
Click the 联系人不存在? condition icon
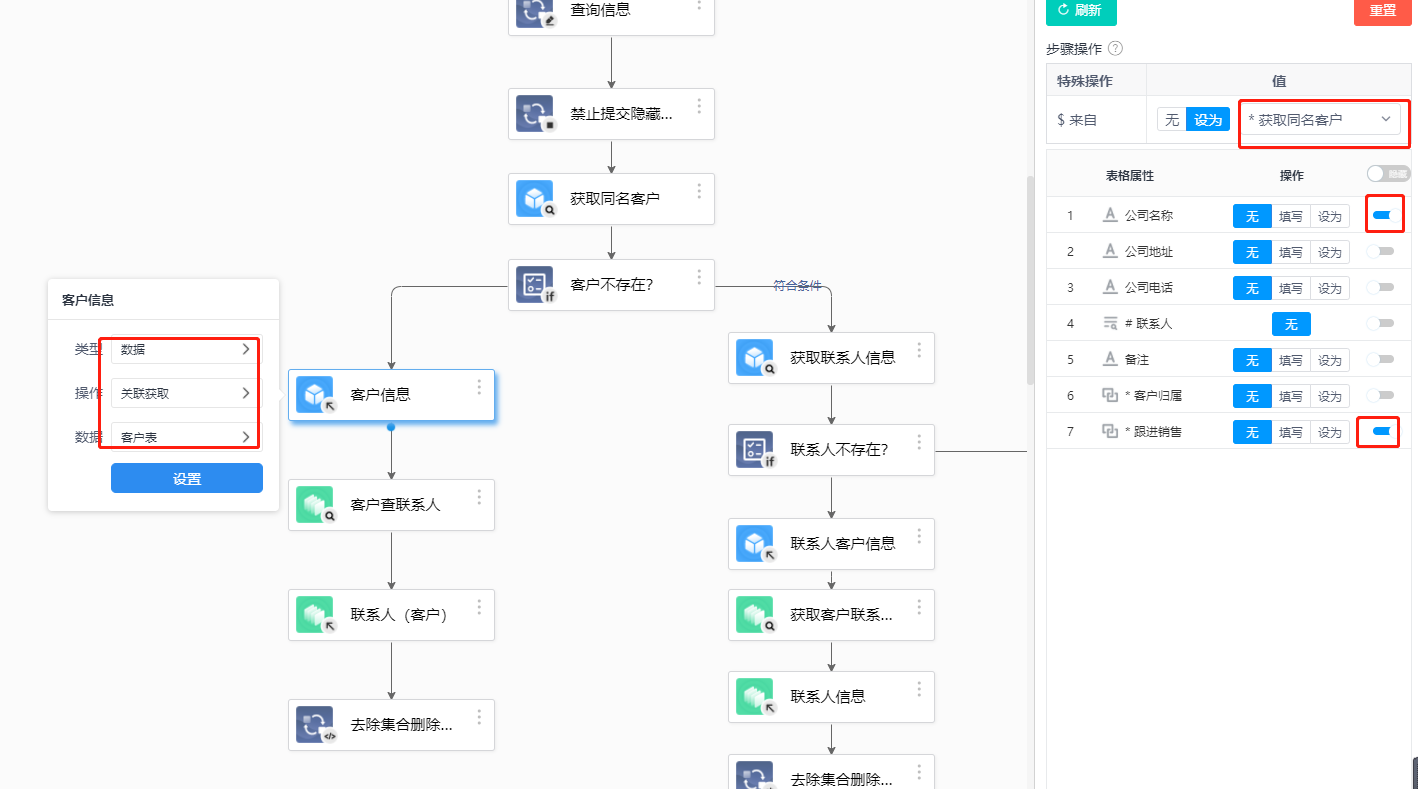pyautogui.click(x=754, y=449)
